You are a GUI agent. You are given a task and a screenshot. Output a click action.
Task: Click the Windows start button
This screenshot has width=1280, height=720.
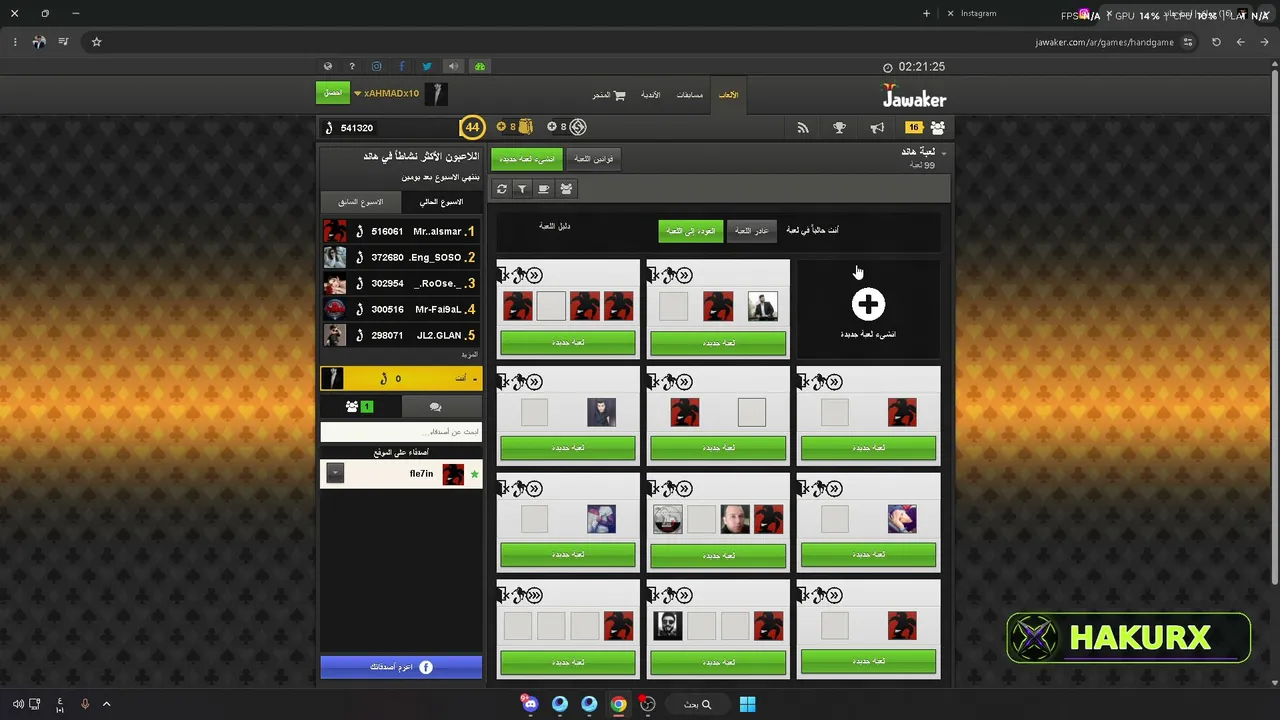pos(747,704)
